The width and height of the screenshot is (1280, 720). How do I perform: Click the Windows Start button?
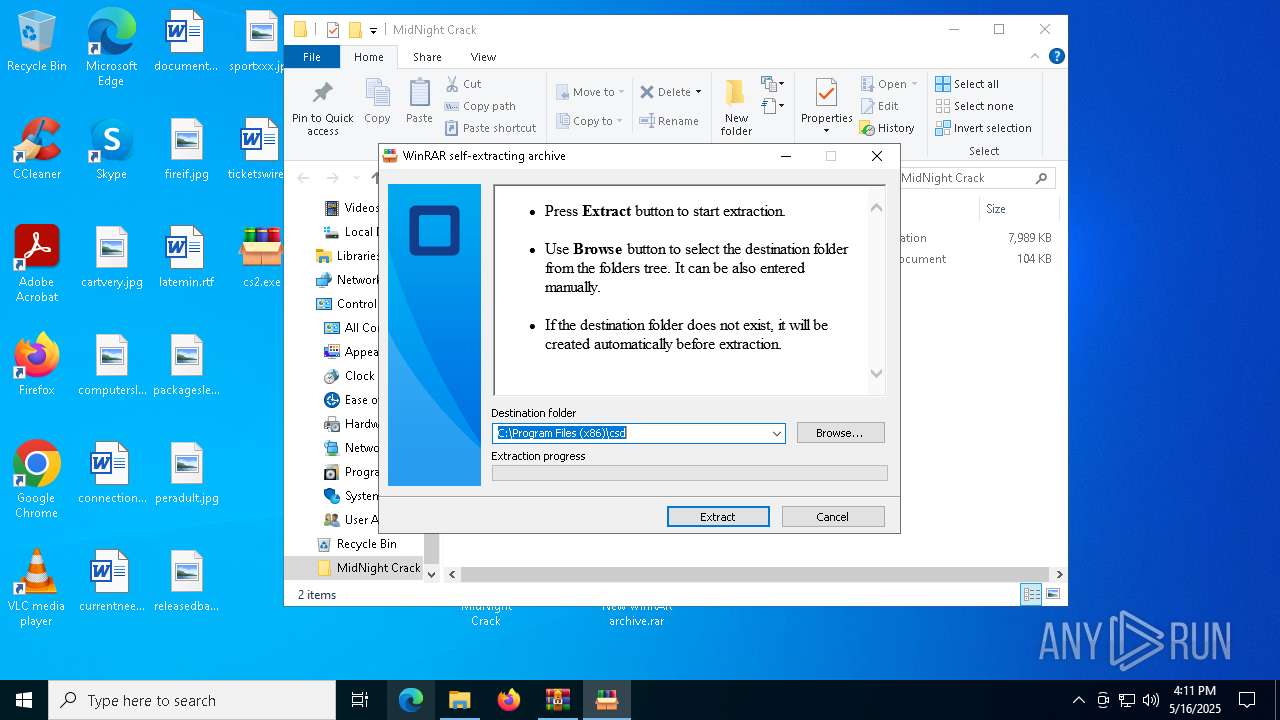(x=24, y=700)
